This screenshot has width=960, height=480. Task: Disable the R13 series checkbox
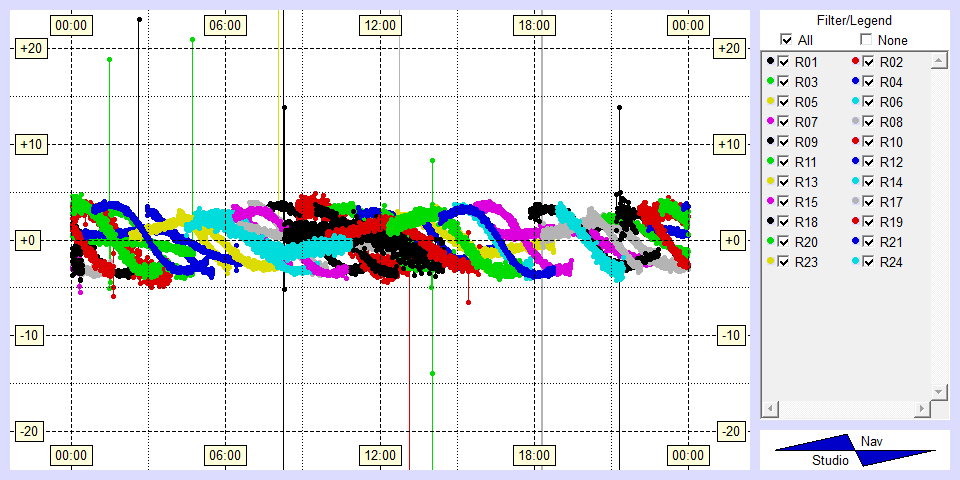pyautogui.click(x=784, y=182)
